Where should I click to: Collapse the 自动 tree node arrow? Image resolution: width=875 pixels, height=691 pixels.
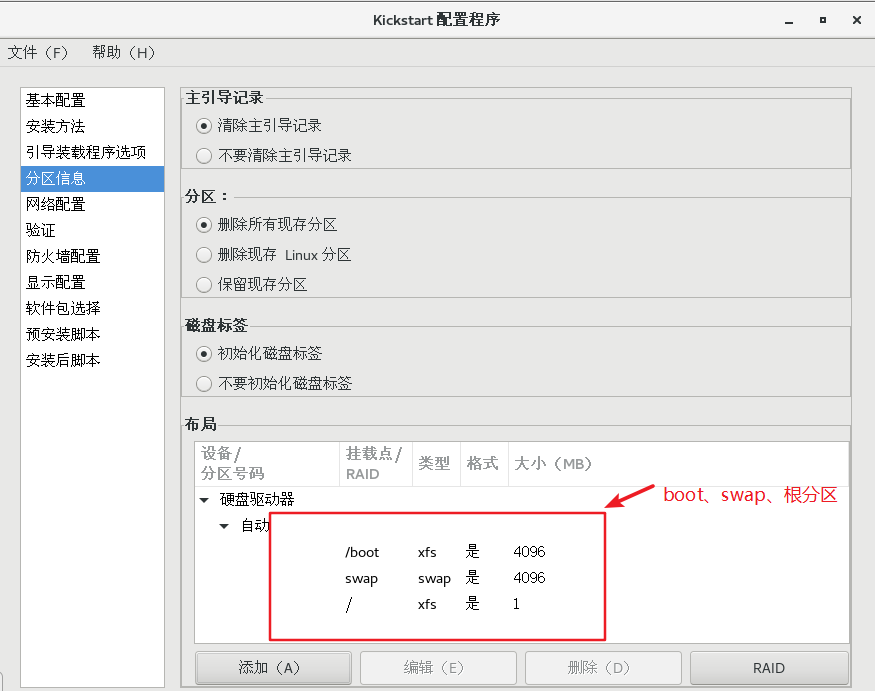224,526
